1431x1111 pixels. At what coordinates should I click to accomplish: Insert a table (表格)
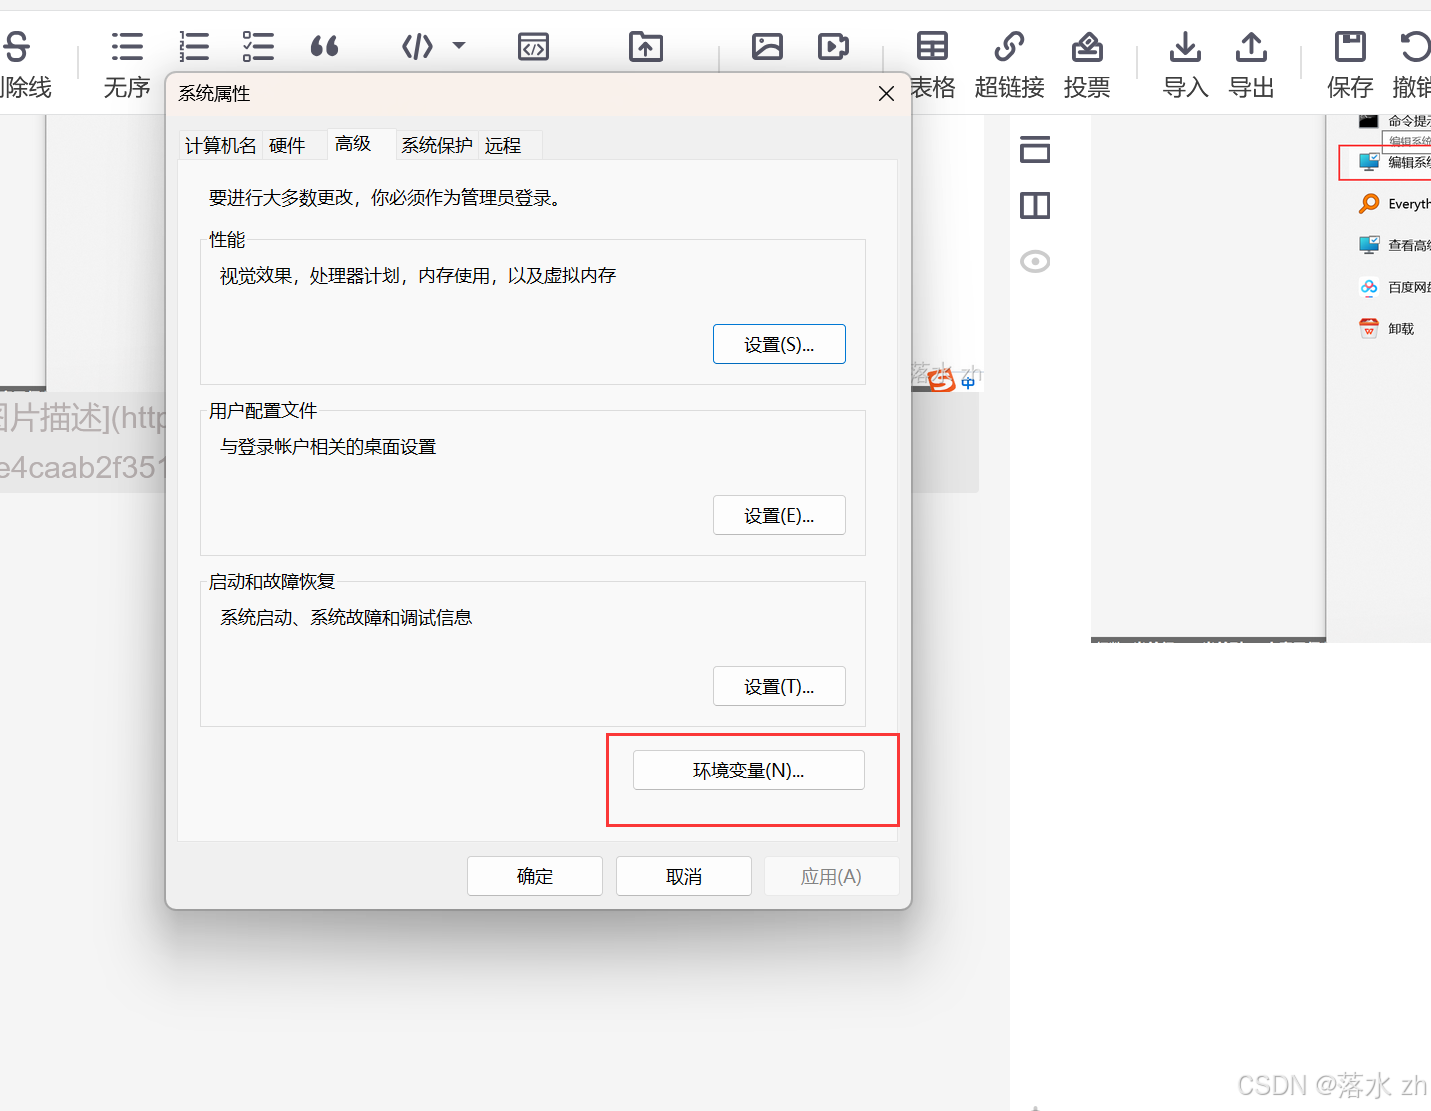pyautogui.click(x=932, y=64)
